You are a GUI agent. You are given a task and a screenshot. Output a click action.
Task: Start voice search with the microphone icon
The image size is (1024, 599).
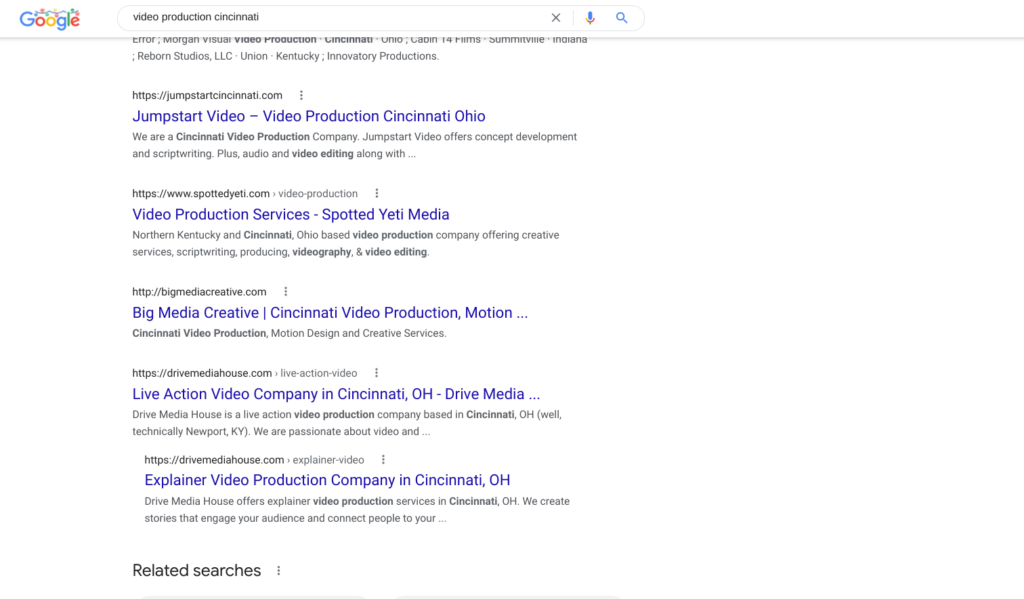(590, 18)
